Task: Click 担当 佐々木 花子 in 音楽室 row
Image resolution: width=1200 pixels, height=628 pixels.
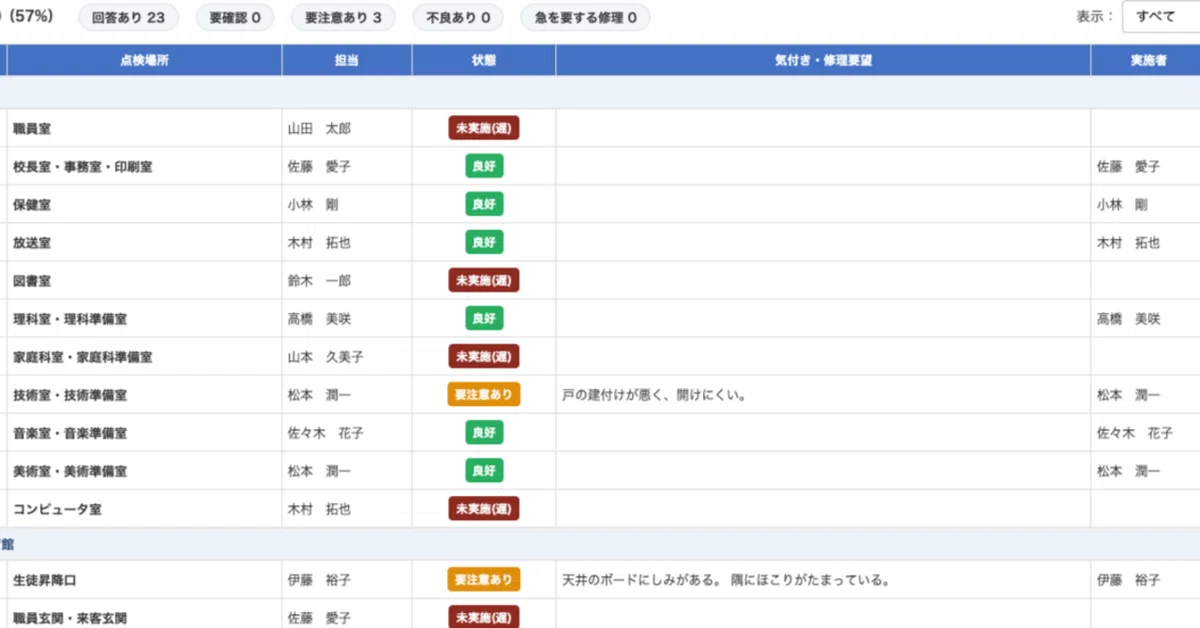Action: coord(325,433)
